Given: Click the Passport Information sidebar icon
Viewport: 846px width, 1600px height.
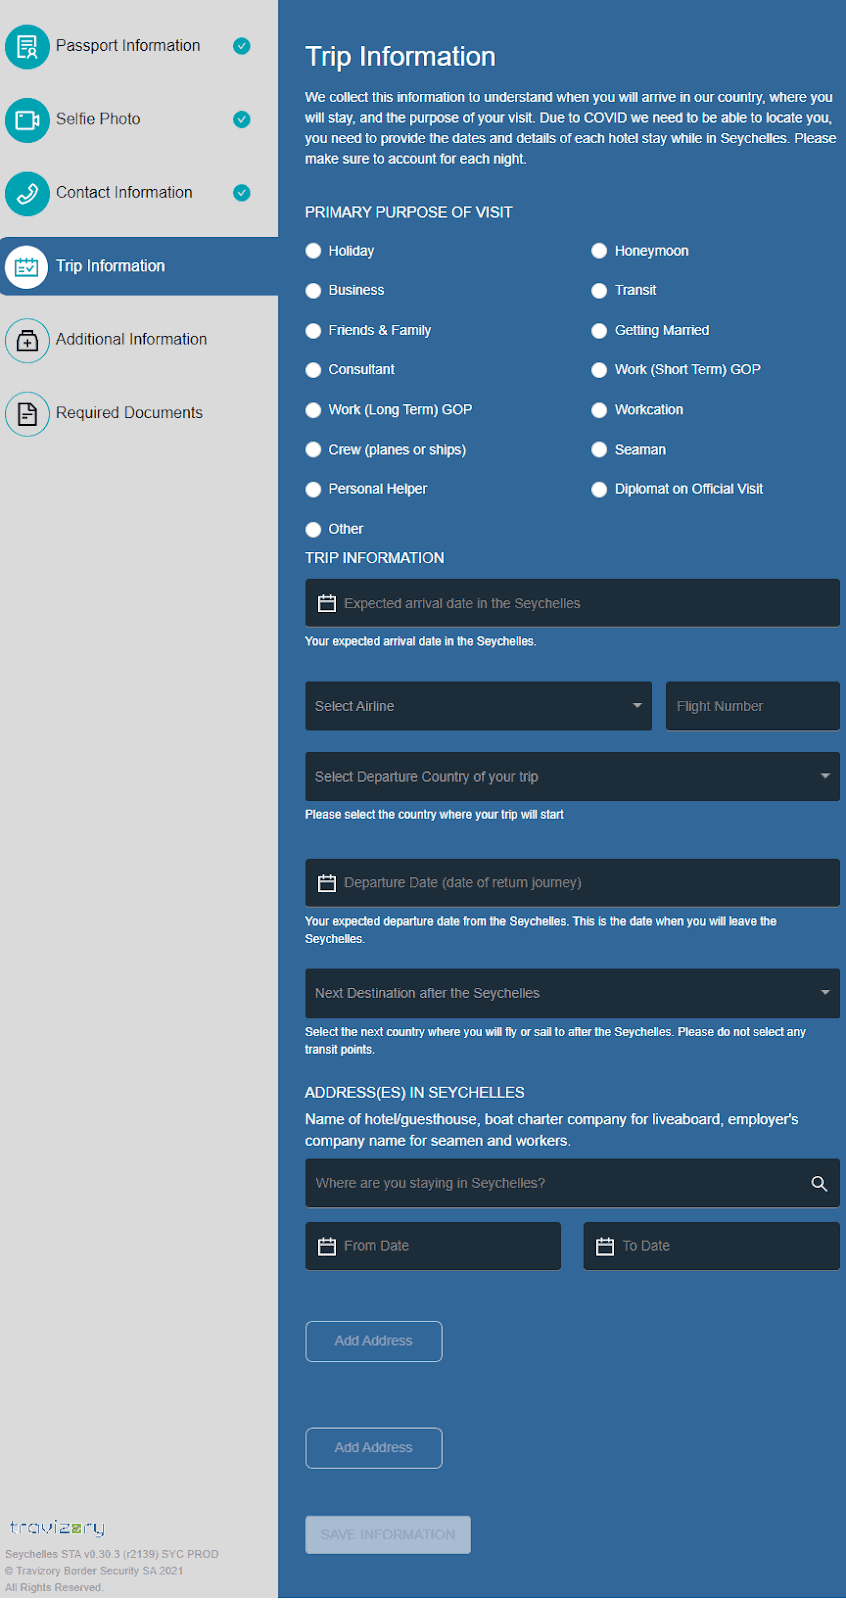Looking at the screenshot, I should pyautogui.click(x=27, y=47).
